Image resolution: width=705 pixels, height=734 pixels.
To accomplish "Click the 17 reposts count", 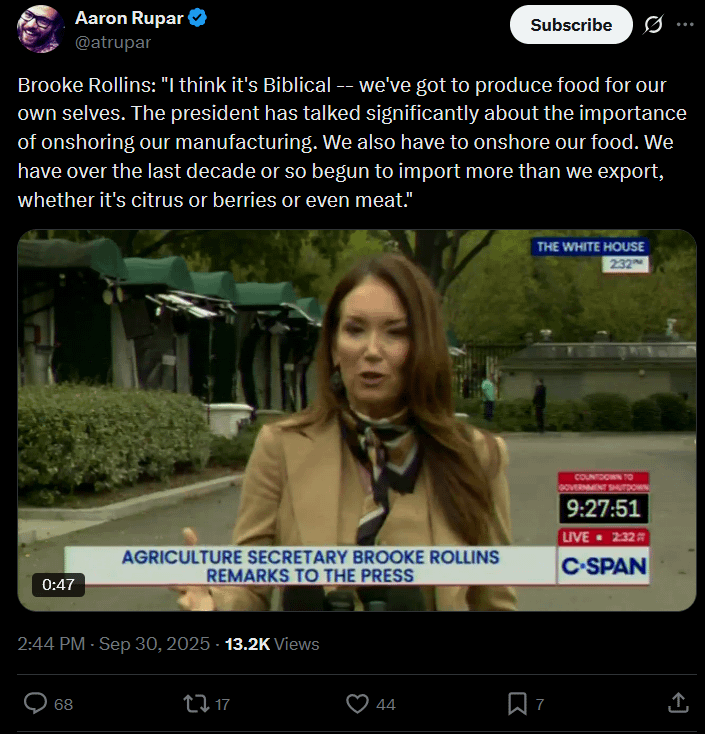I will [223, 705].
